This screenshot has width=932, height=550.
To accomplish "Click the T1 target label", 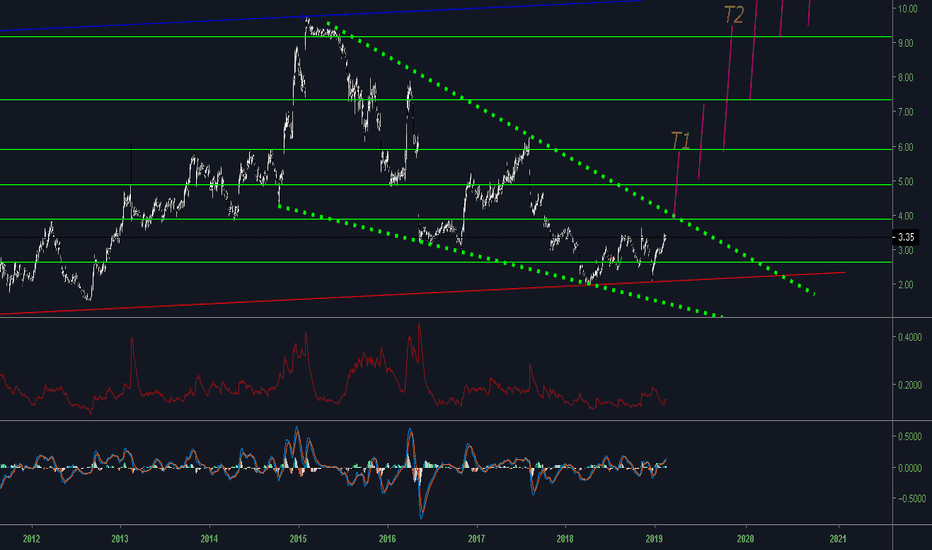I will coord(681,141).
